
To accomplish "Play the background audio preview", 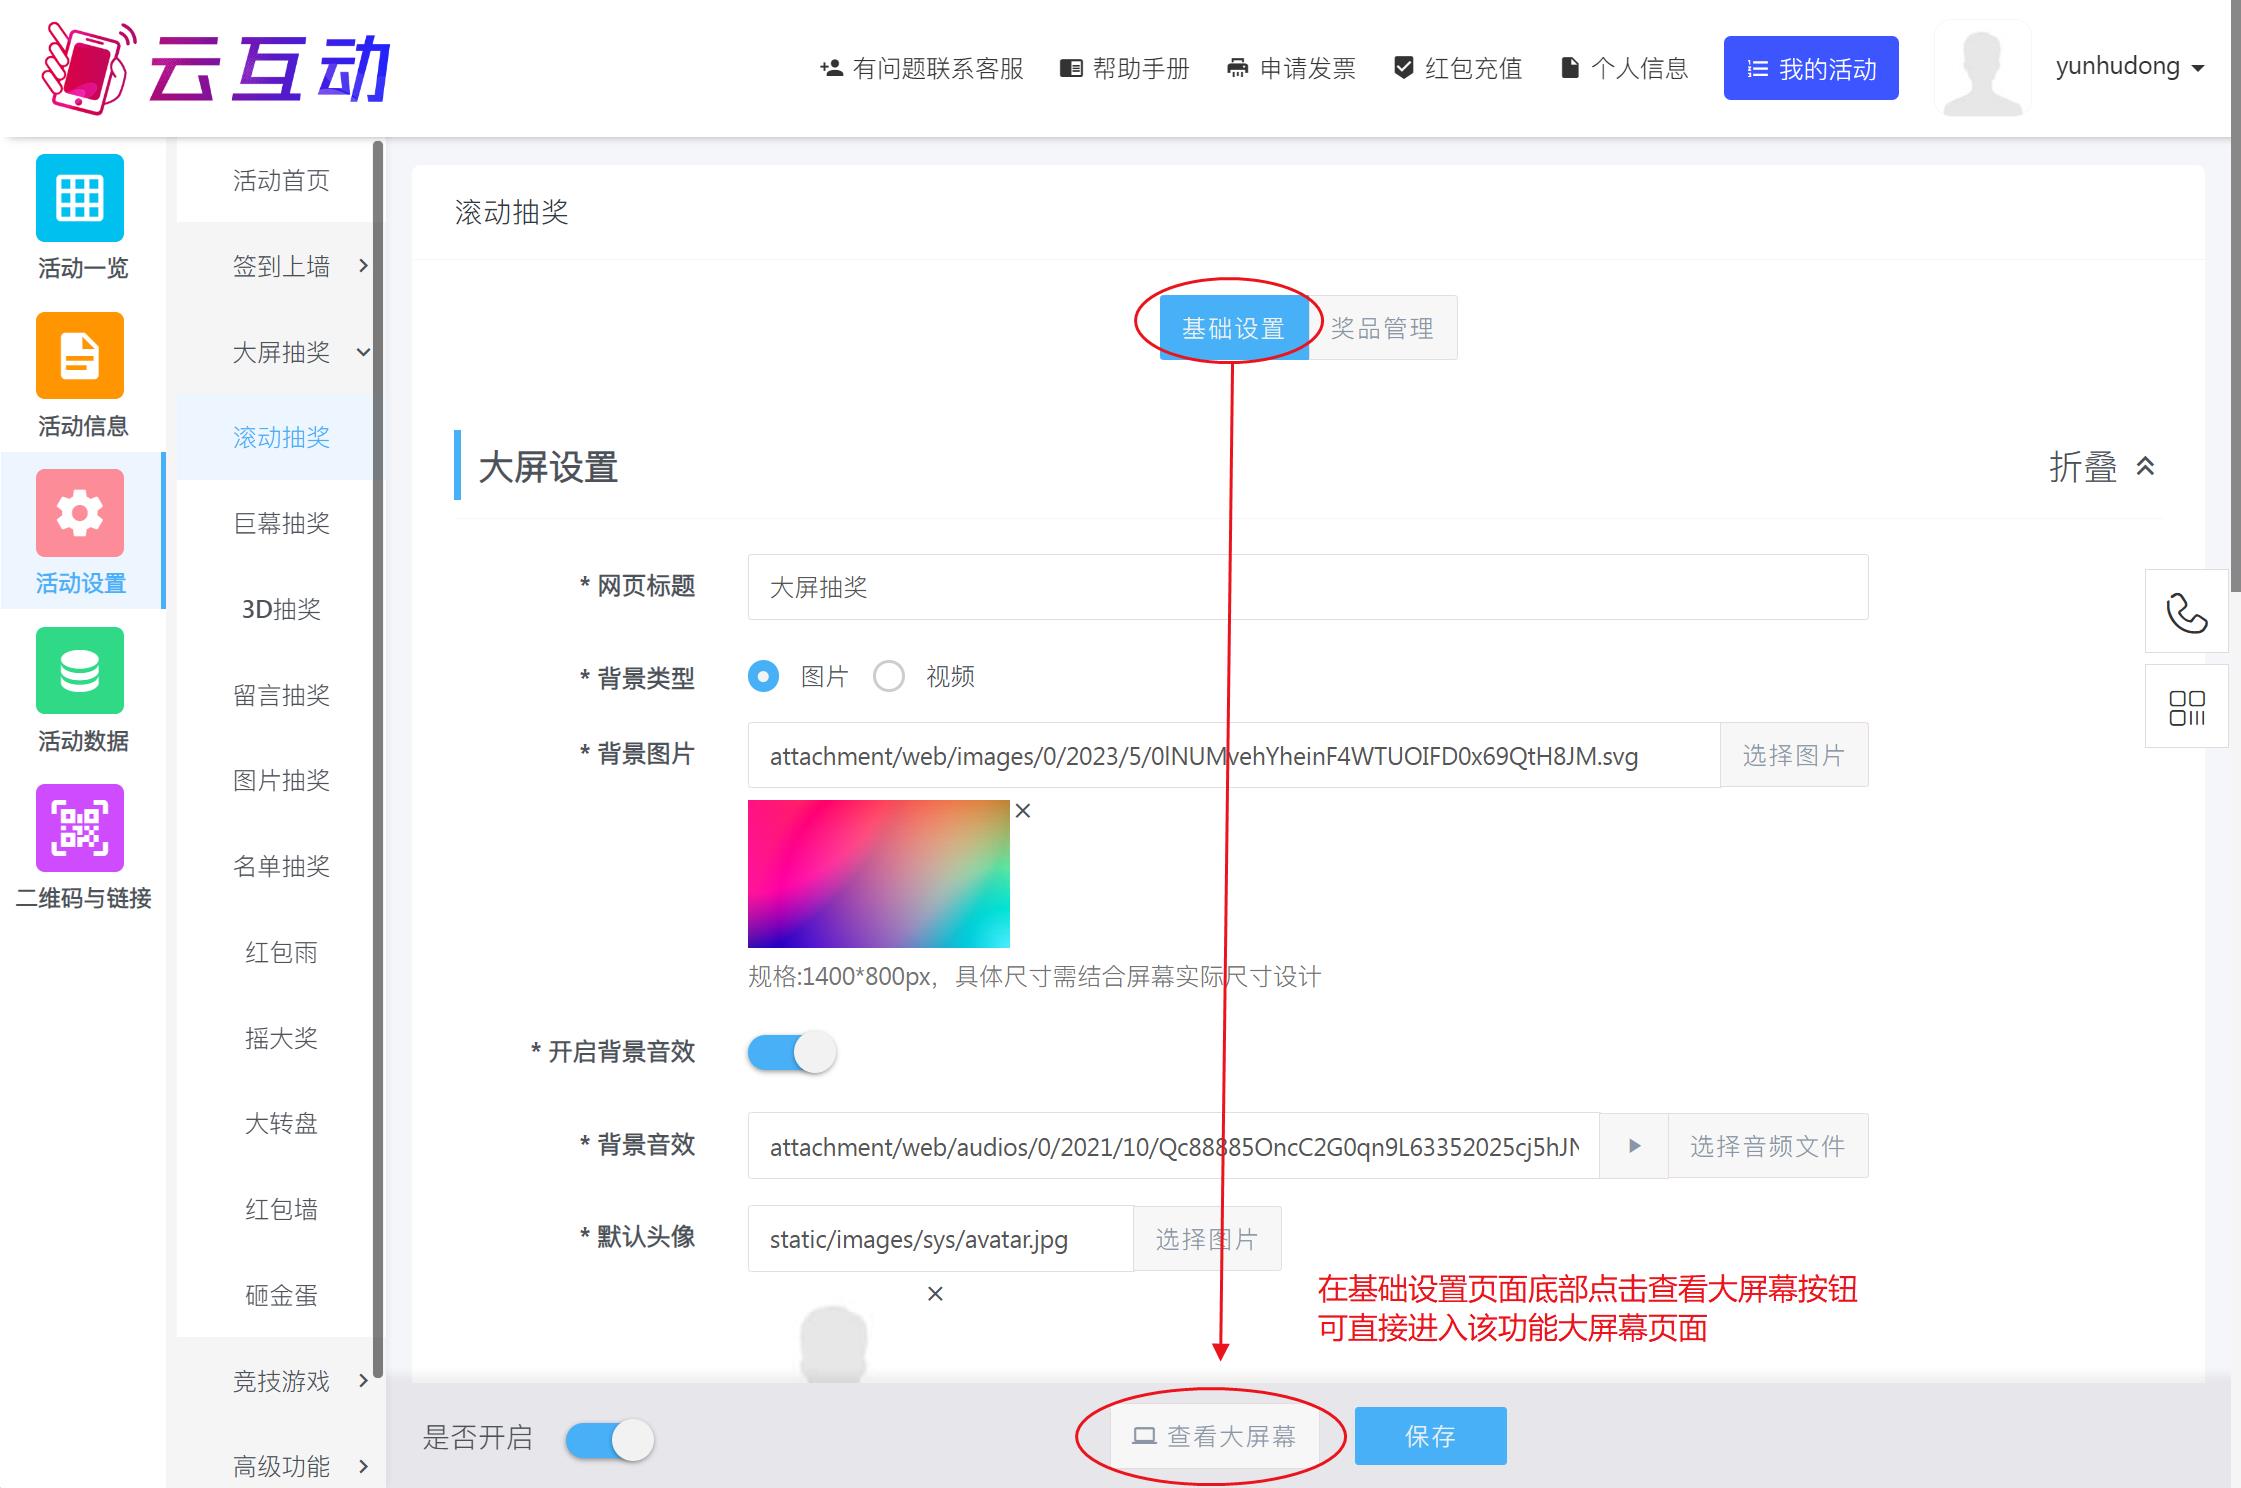I will tap(1634, 1146).
